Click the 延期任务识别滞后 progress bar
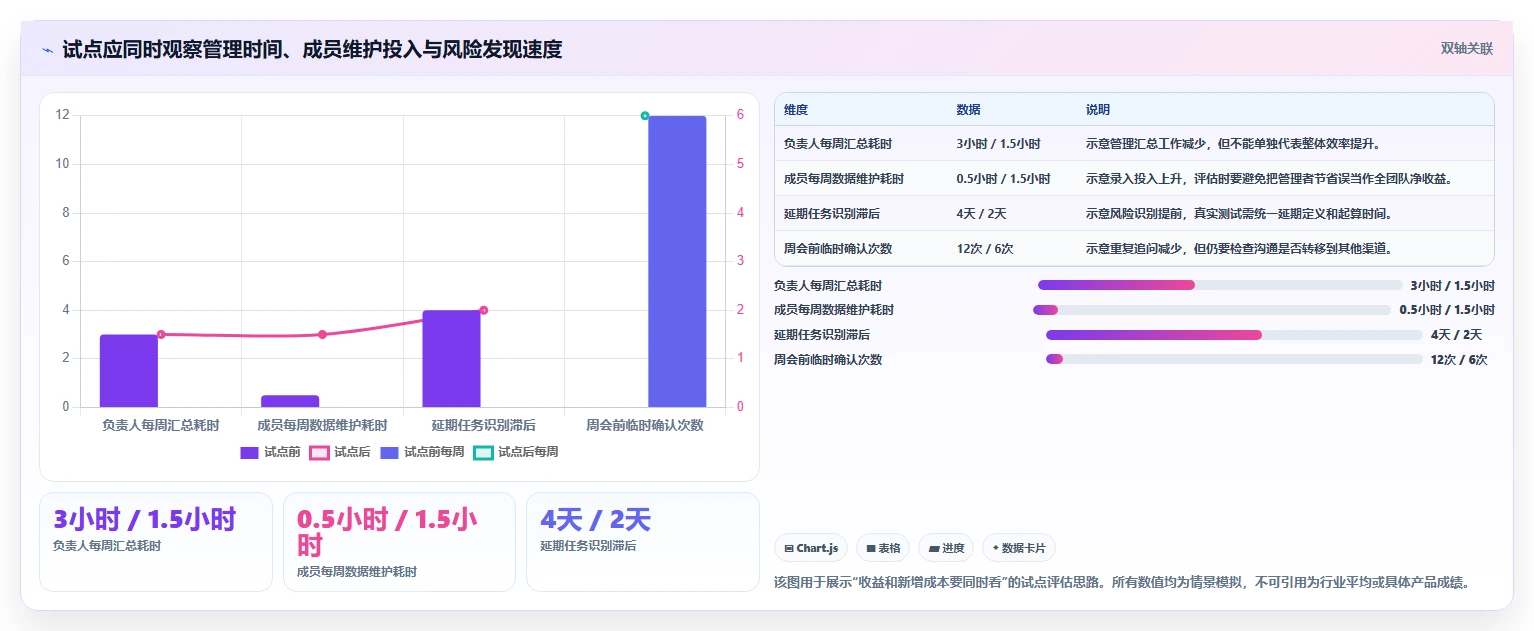 point(1234,335)
